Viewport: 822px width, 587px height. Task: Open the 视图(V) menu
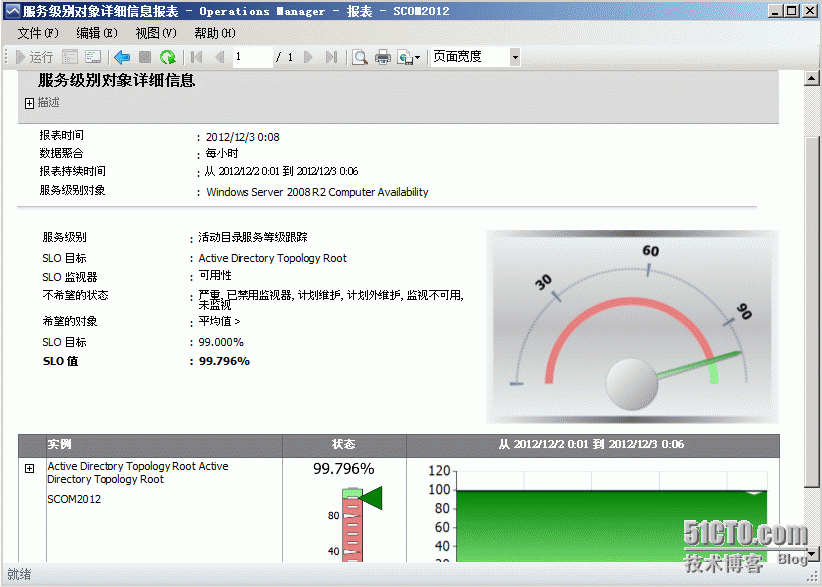pyautogui.click(x=156, y=33)
